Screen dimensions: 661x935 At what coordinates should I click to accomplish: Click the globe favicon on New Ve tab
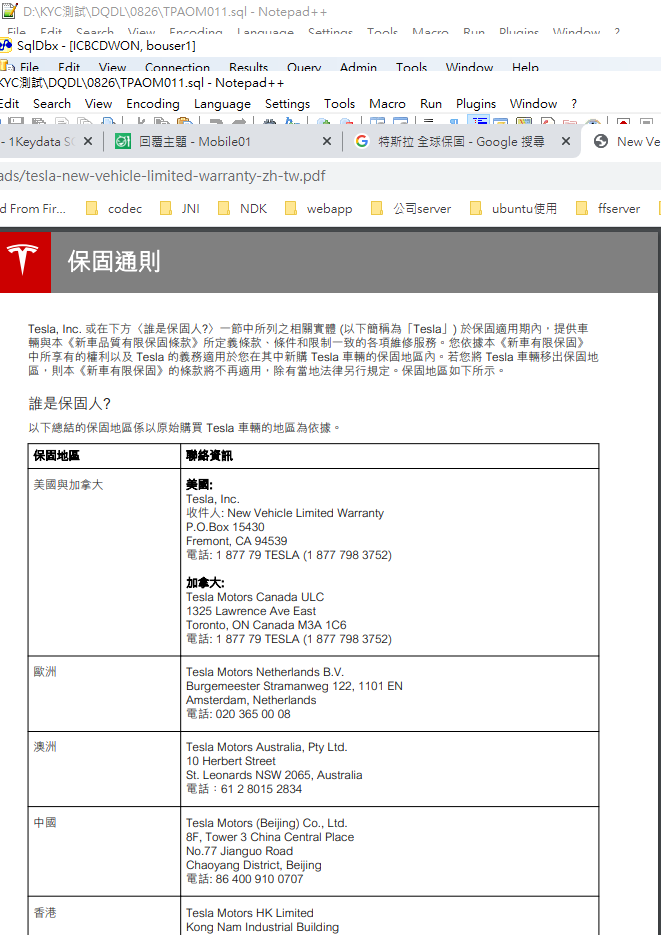[601, 141]
